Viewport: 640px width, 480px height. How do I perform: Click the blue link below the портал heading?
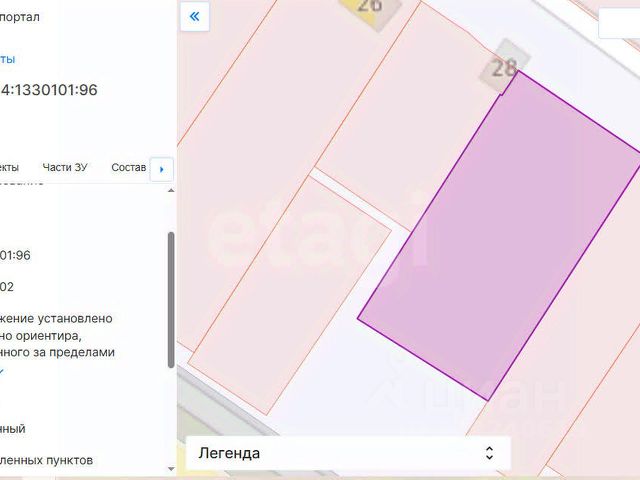pyautogui.click(x=7, y=59)
